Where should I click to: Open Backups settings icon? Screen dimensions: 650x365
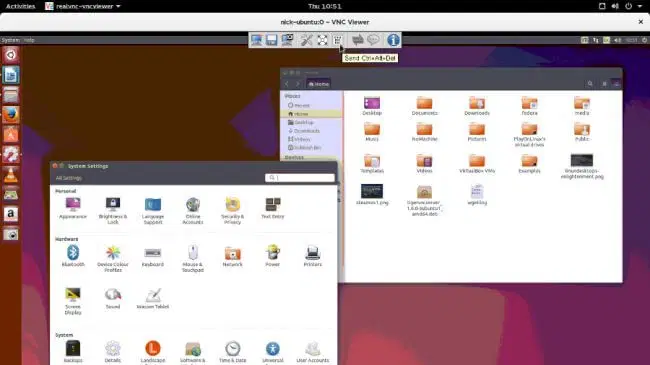coord(73,352)
